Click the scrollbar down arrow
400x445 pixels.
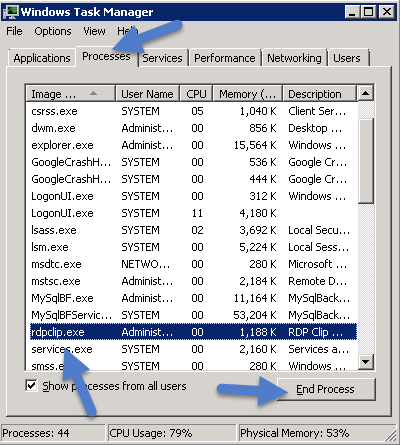pos(366,362)
